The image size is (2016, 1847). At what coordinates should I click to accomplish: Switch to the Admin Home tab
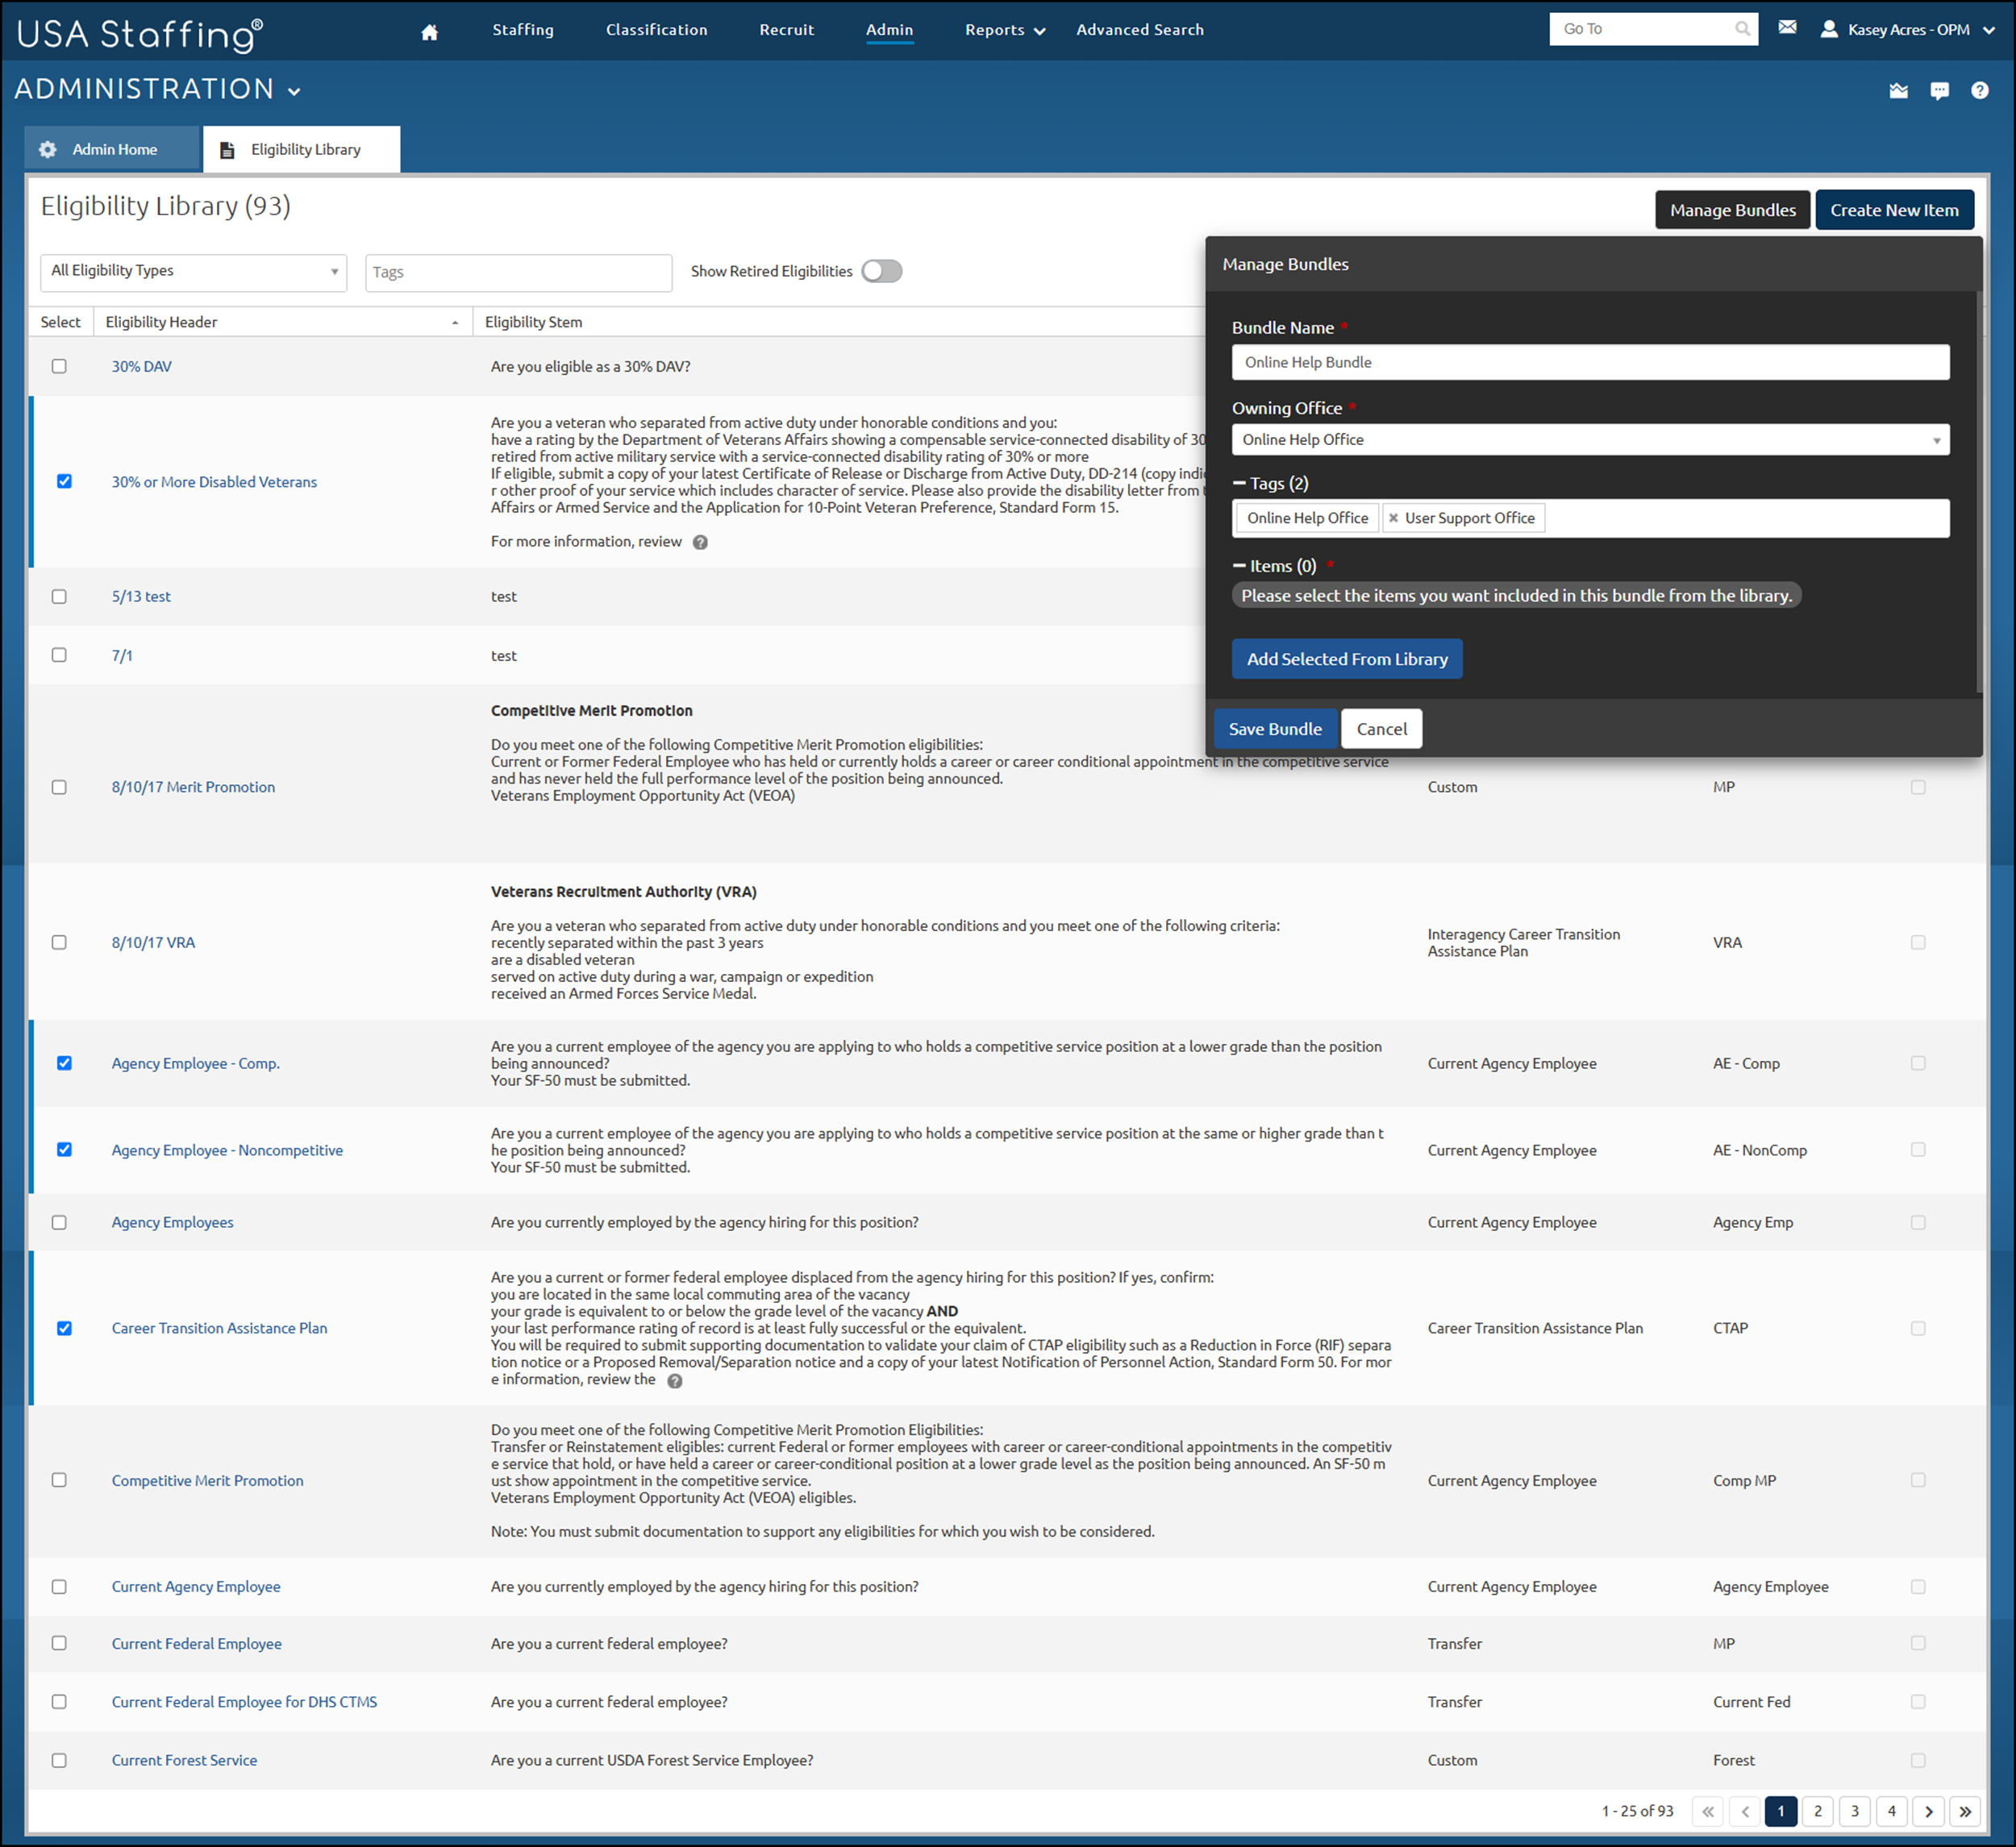113,148
